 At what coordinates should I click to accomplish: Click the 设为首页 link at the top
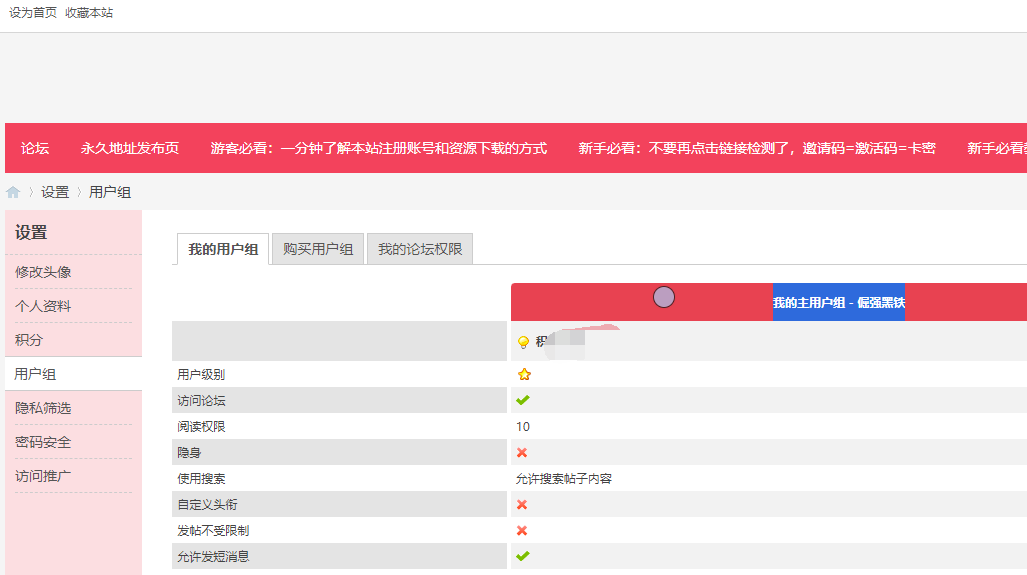tap(33, 12)
